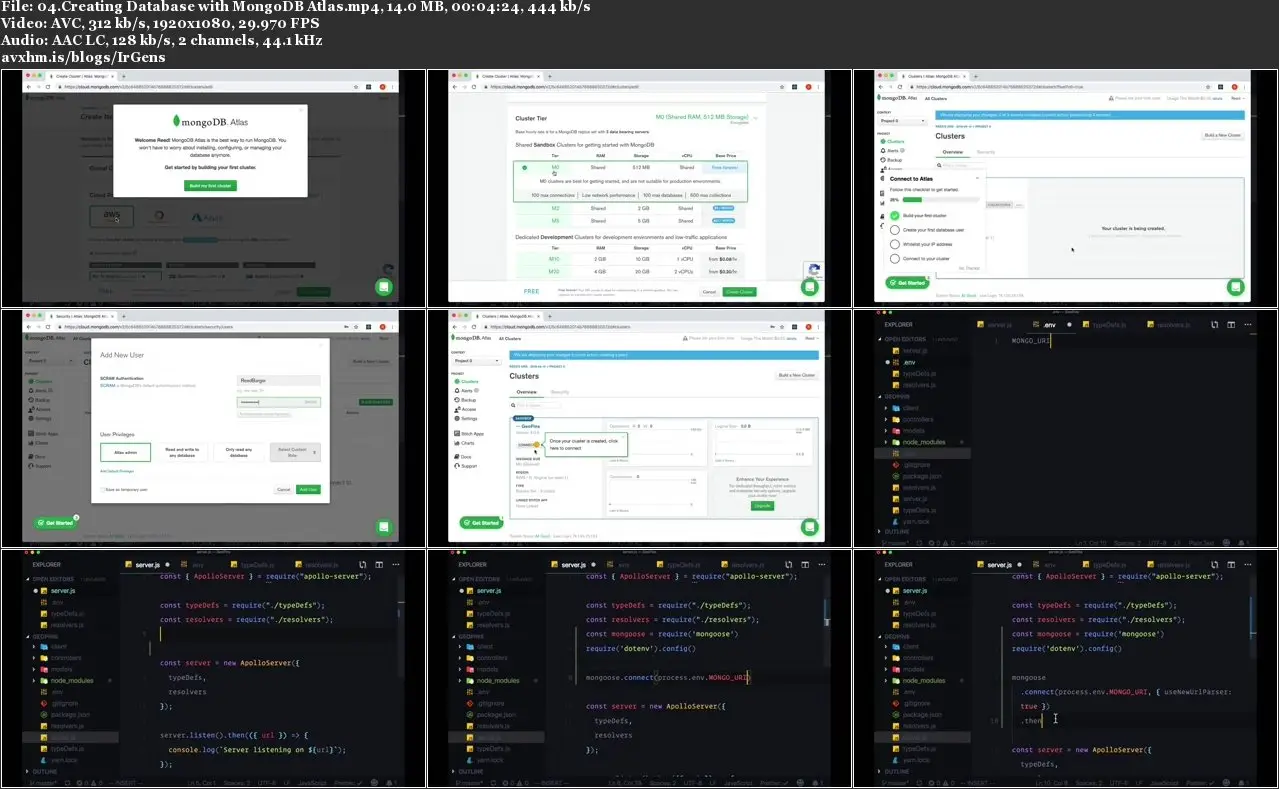Click the Settings sidebar icon in the GeoPins cluster frame
Viewport: 1279px width, 789px height.
456,418
